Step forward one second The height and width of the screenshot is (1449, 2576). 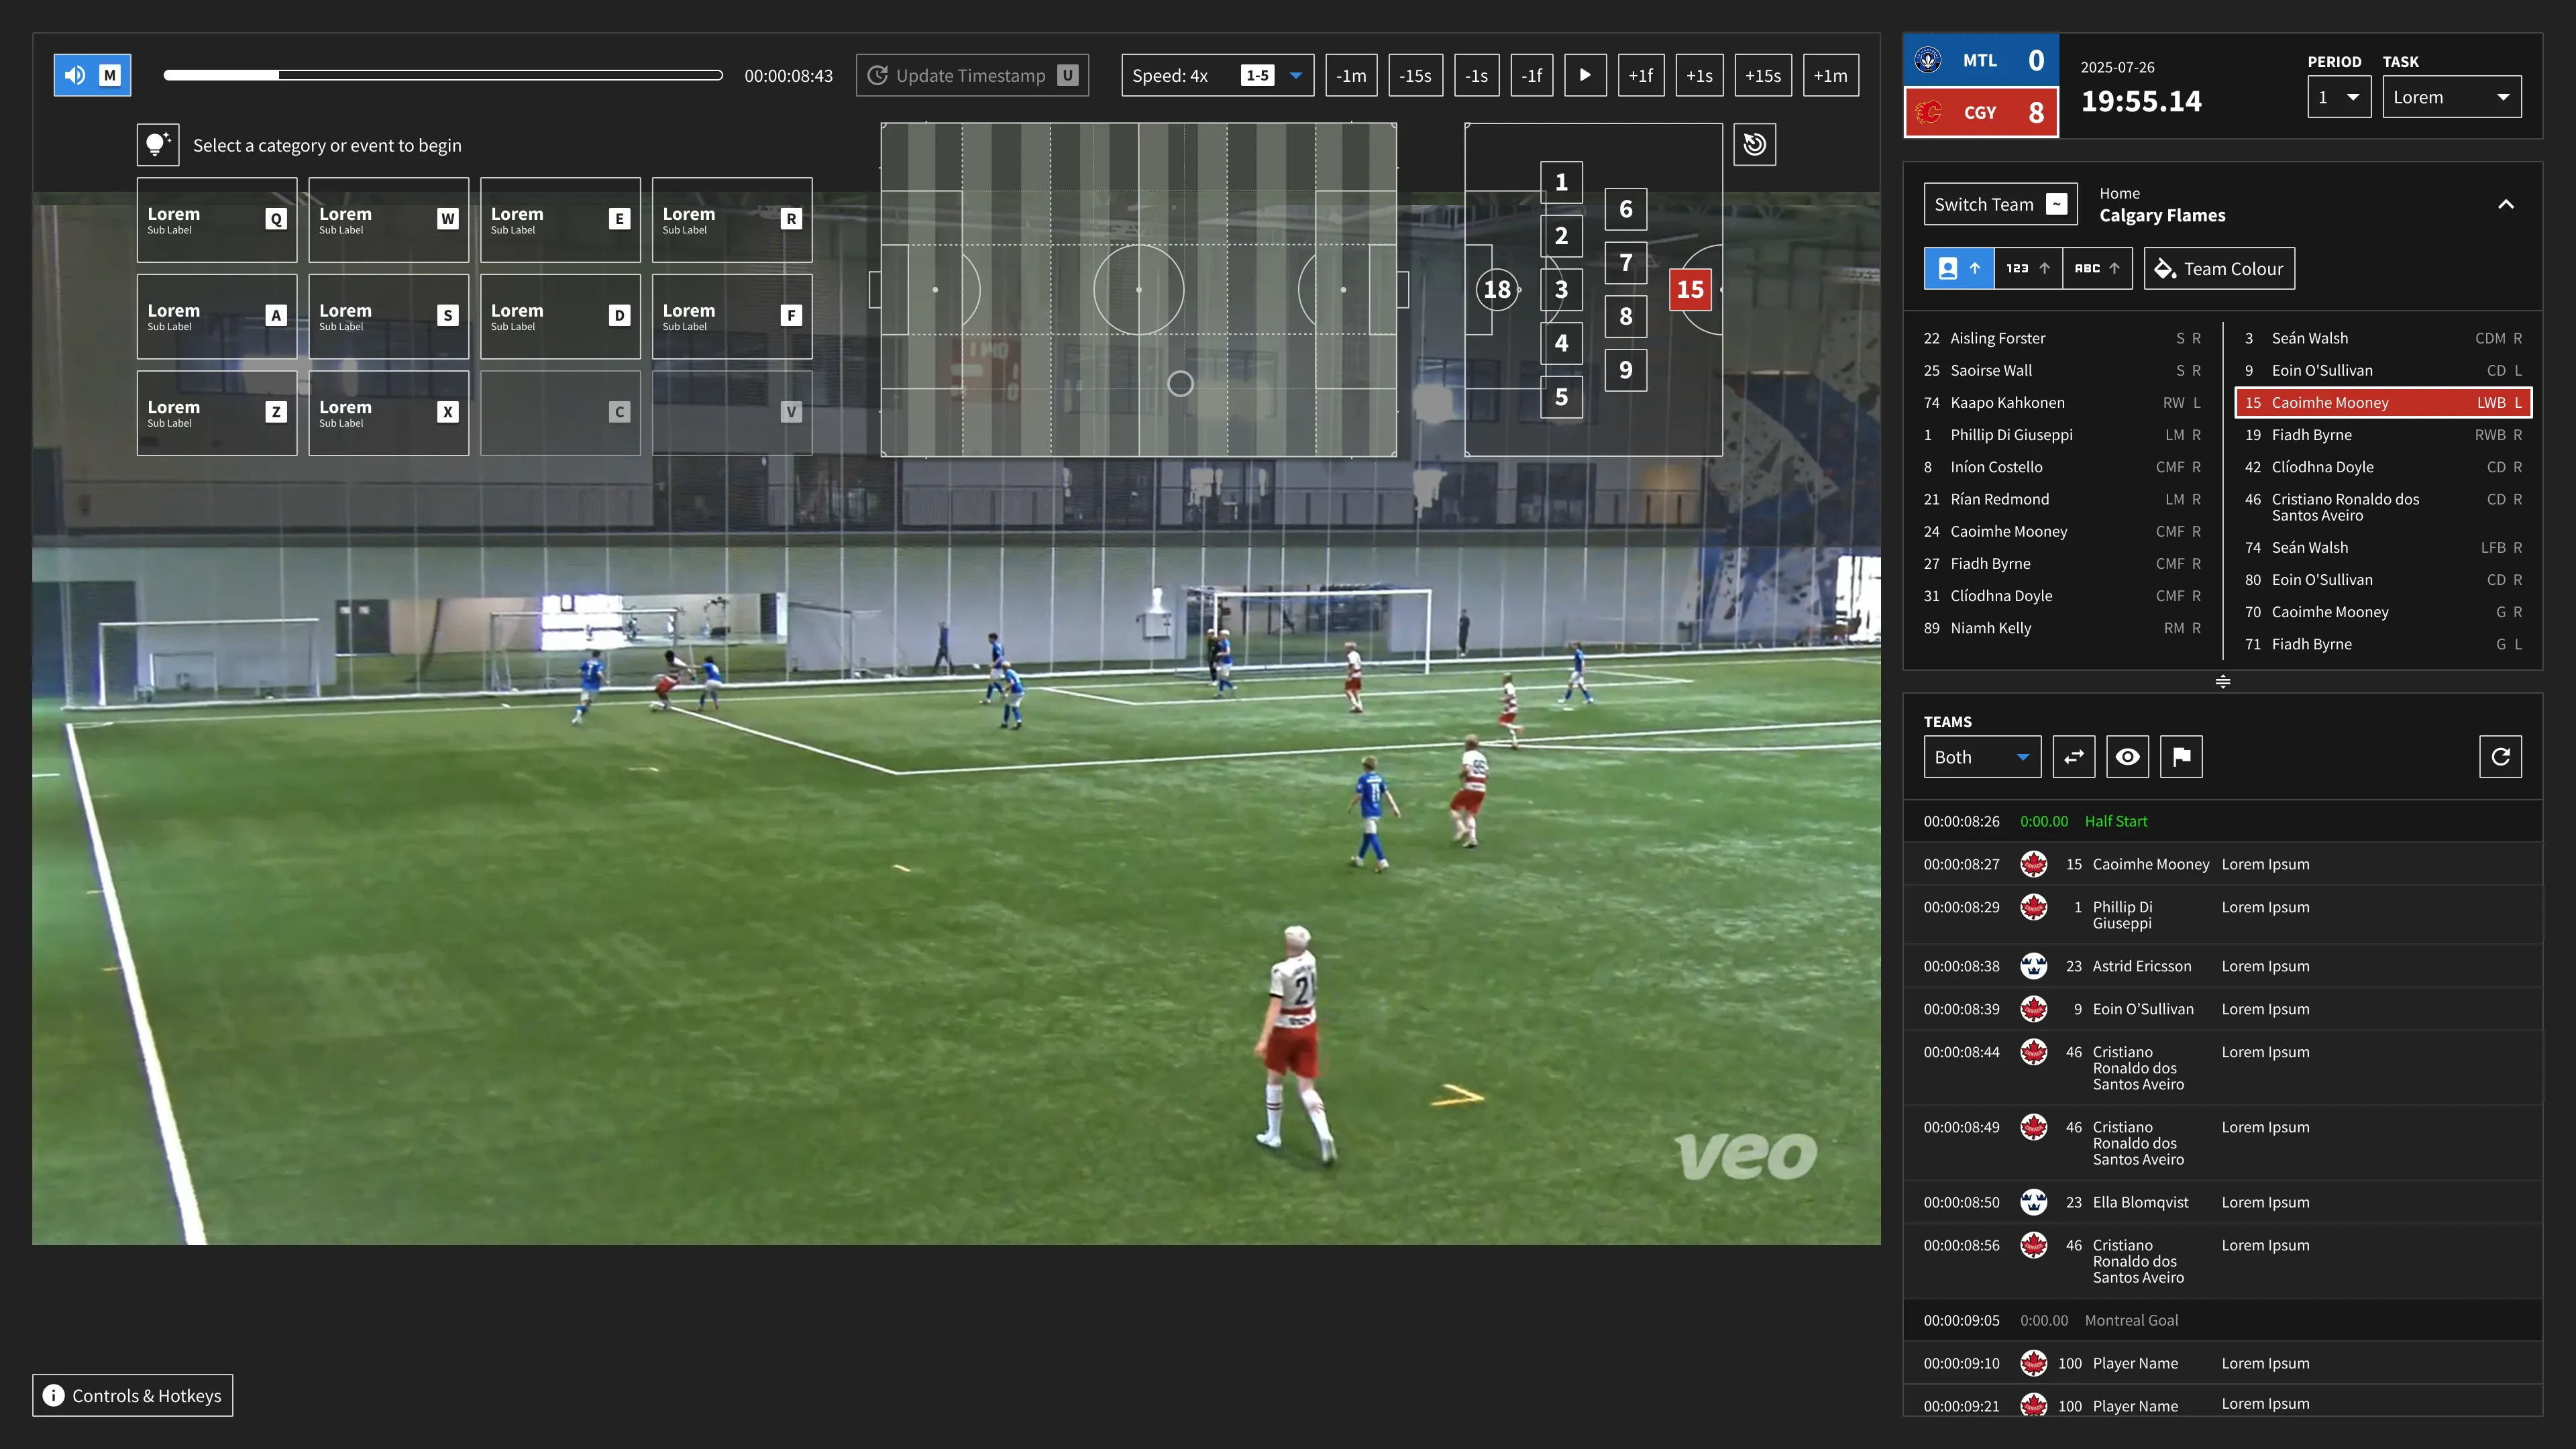[1699, 75]
